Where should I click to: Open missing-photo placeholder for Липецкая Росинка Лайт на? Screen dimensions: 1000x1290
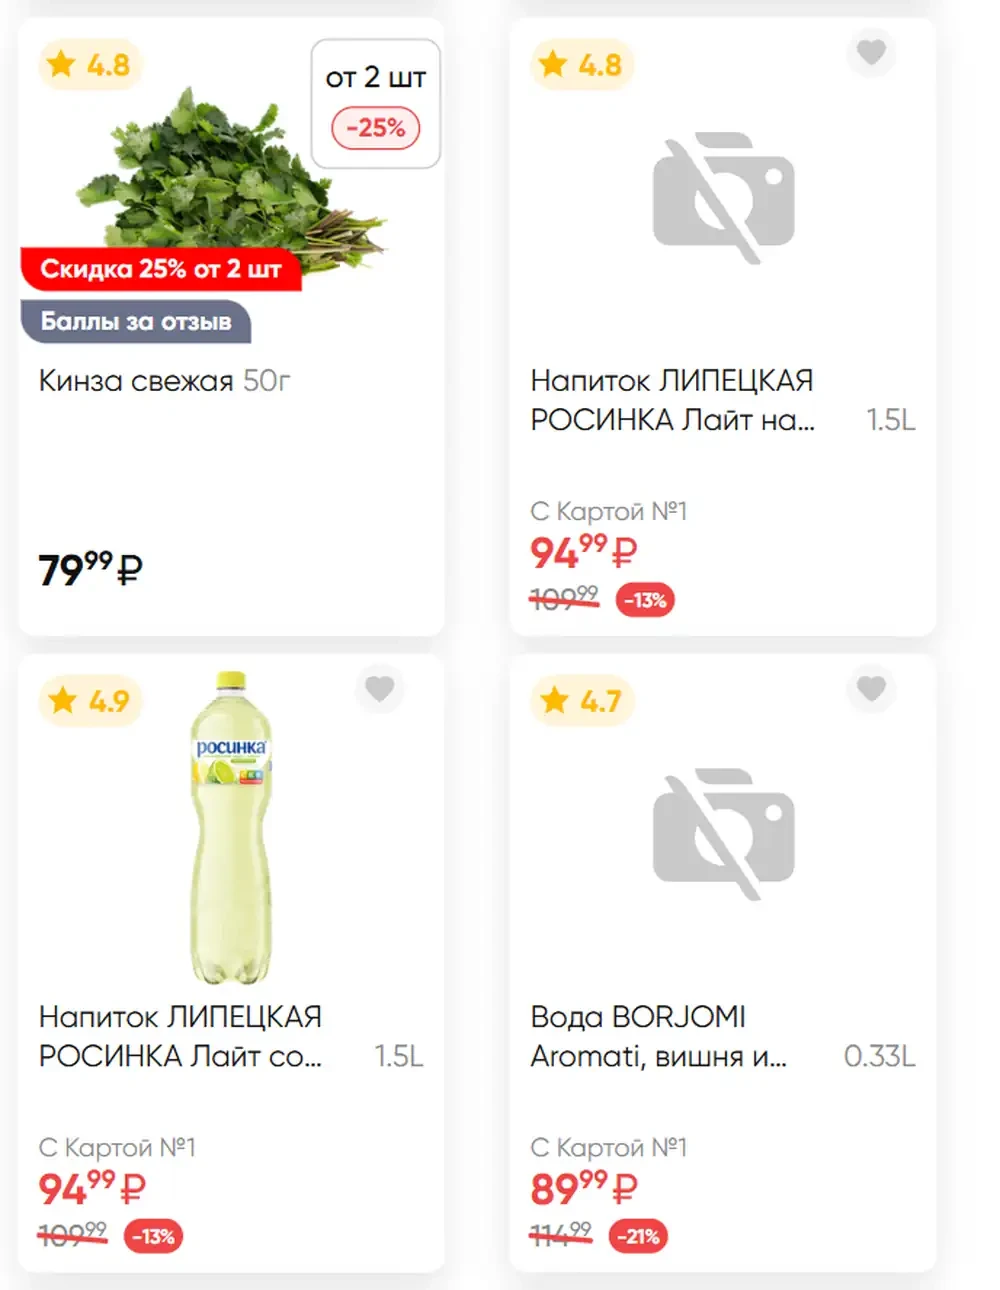coord(723,197)
